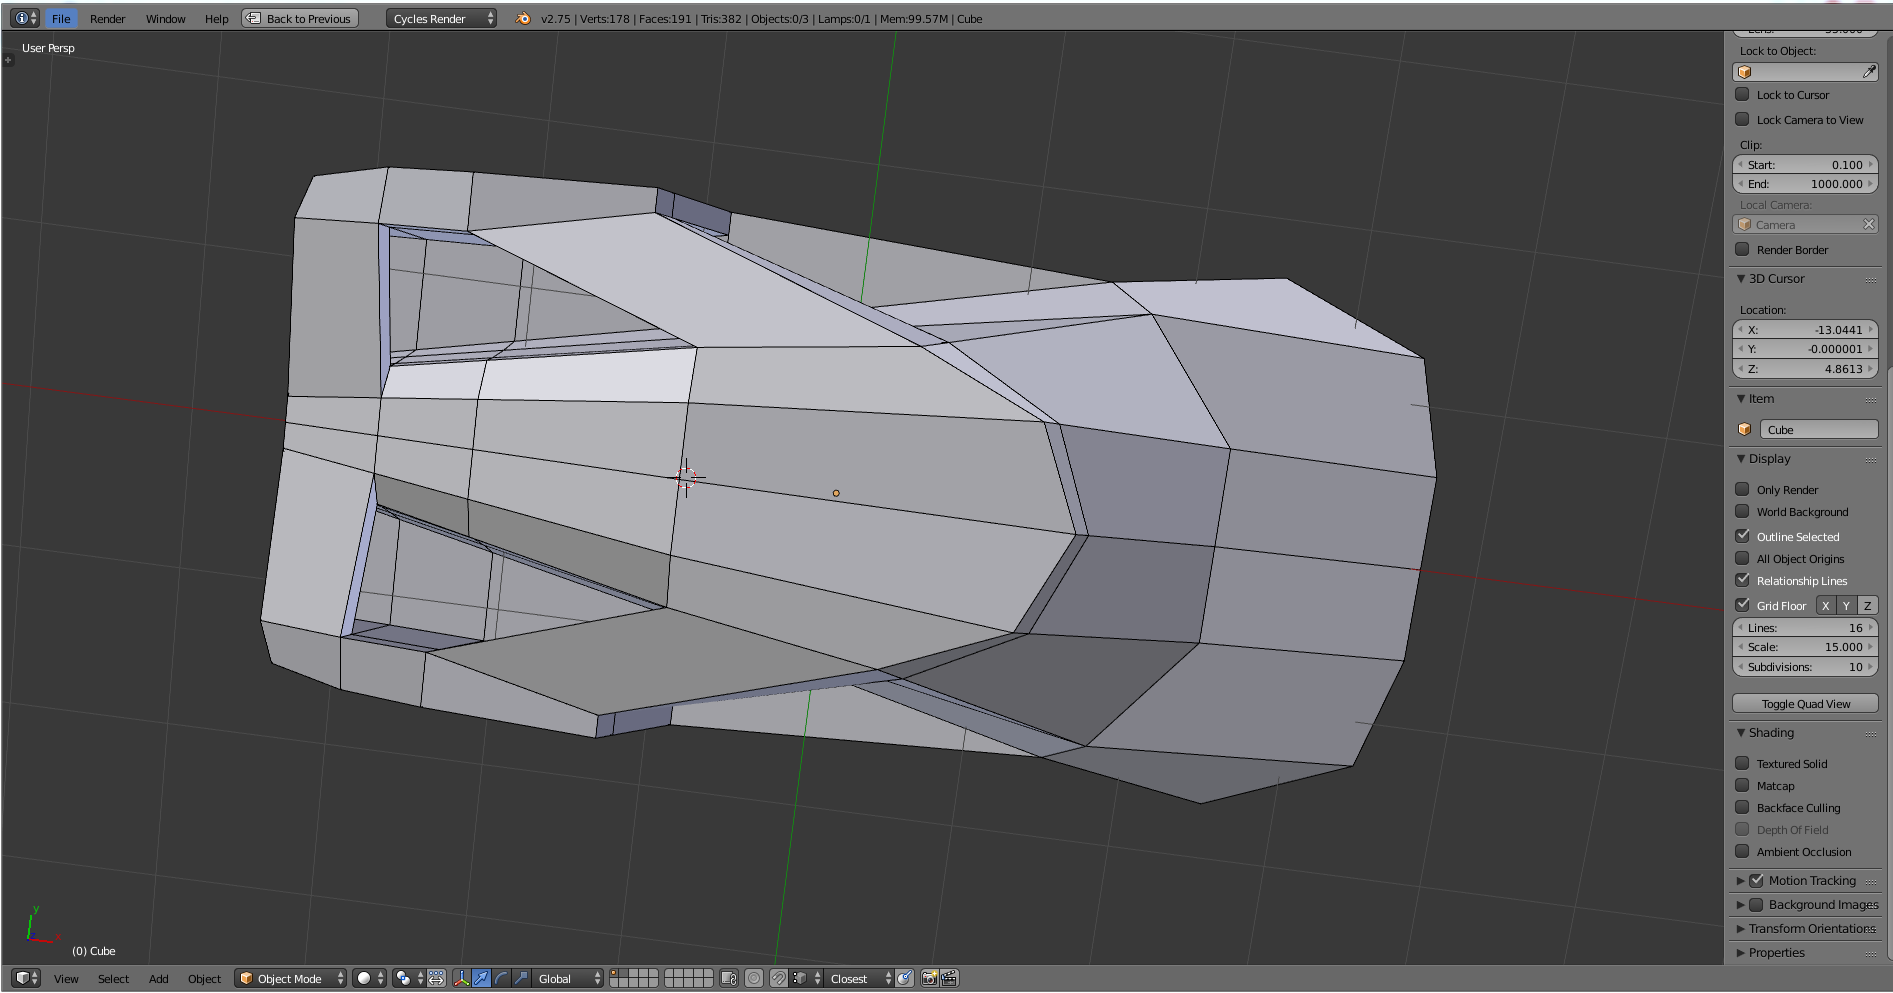Screen dimensions: 1893x993
Task: Open the Help menu
Action: pyautogui.click(x=216, y=18)
